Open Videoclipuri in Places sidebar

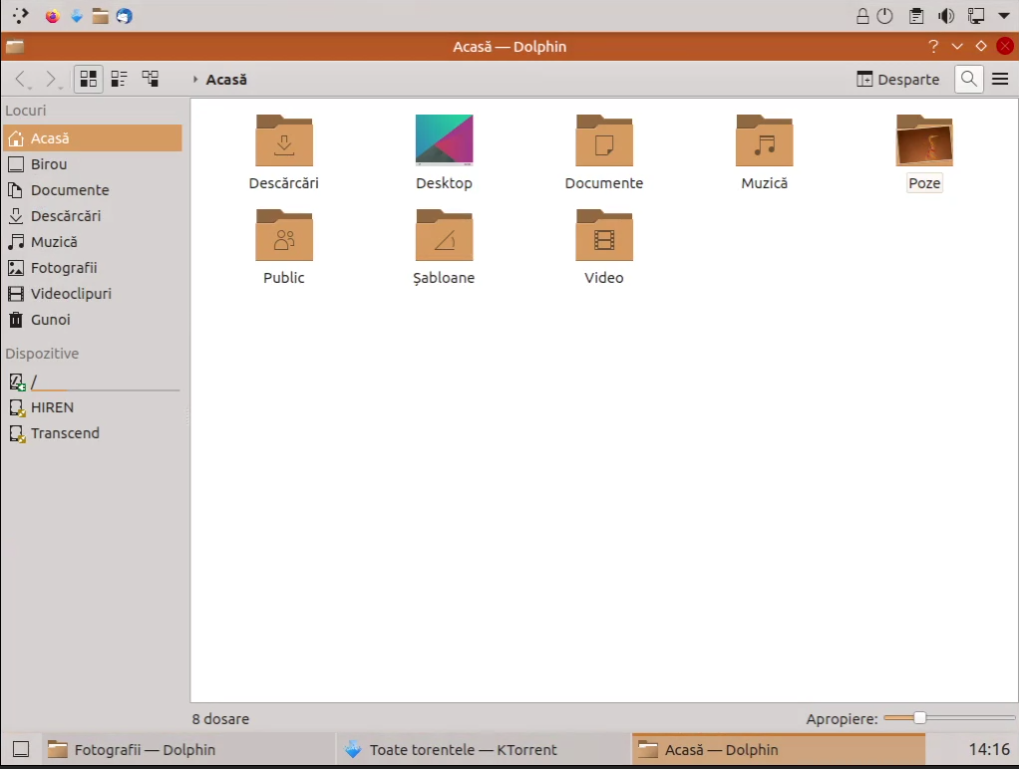(x=93, y=294)
